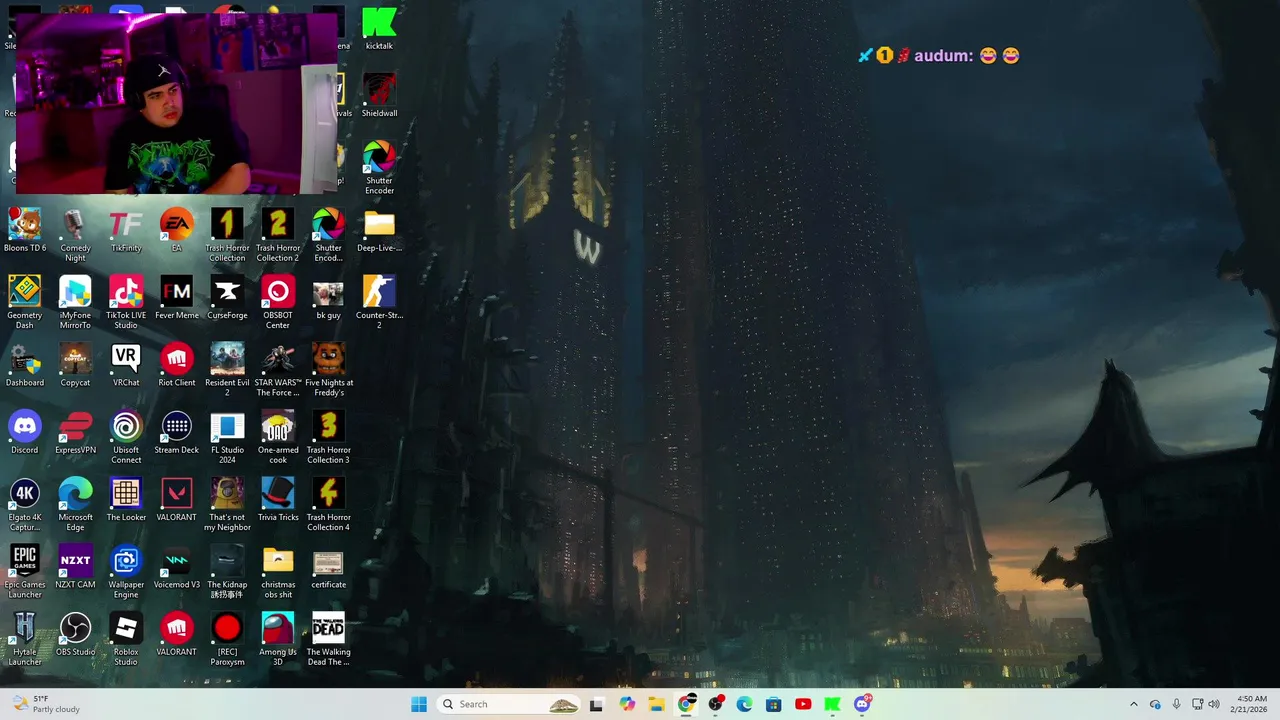This screenshot has width=1280, height=720.
Task: Launch Comedy Night from the desktop
Action: 75,236
